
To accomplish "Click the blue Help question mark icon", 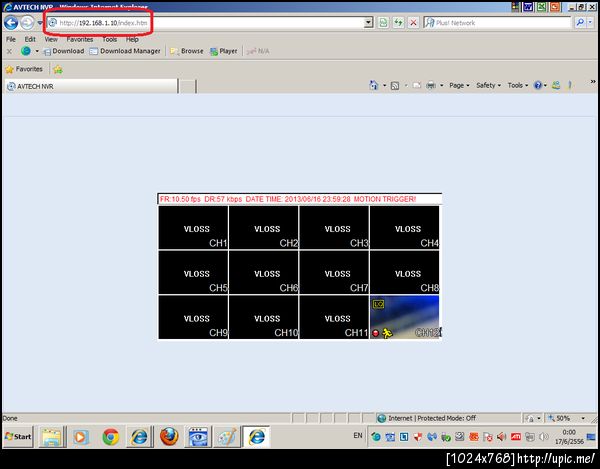I will tap(538, 85).
